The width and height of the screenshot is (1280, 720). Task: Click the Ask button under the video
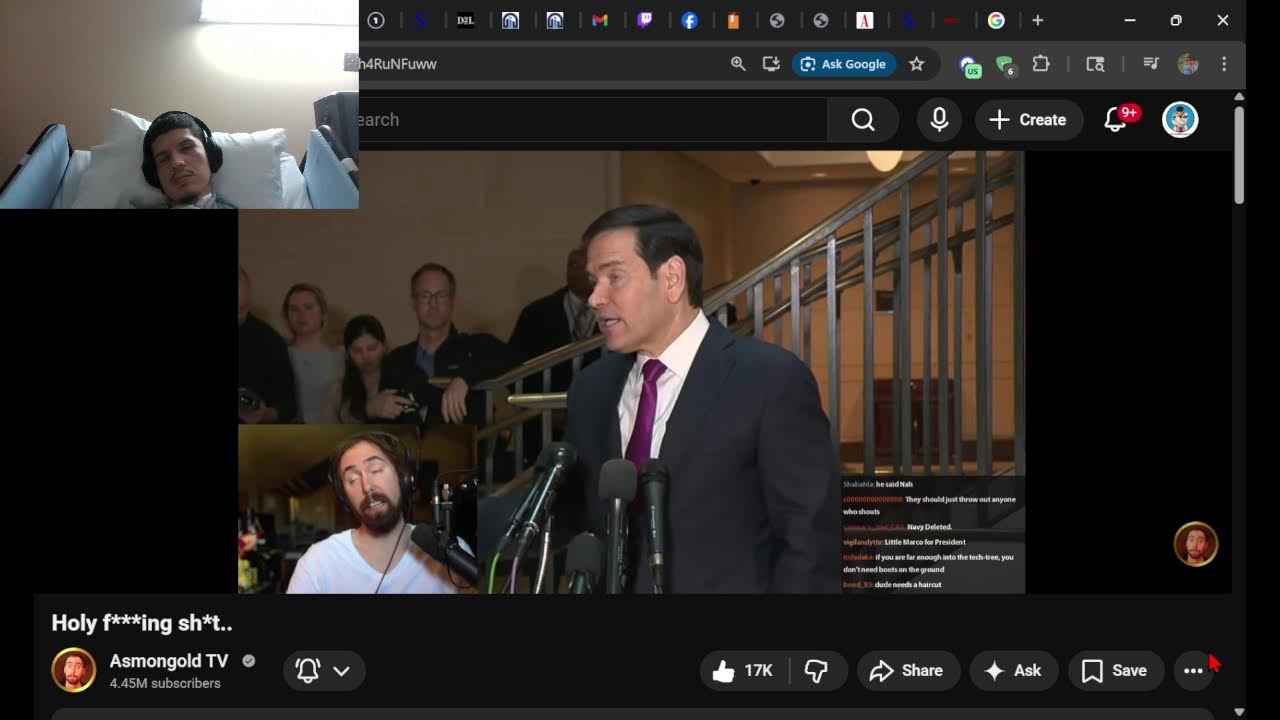coord(1014,671)
